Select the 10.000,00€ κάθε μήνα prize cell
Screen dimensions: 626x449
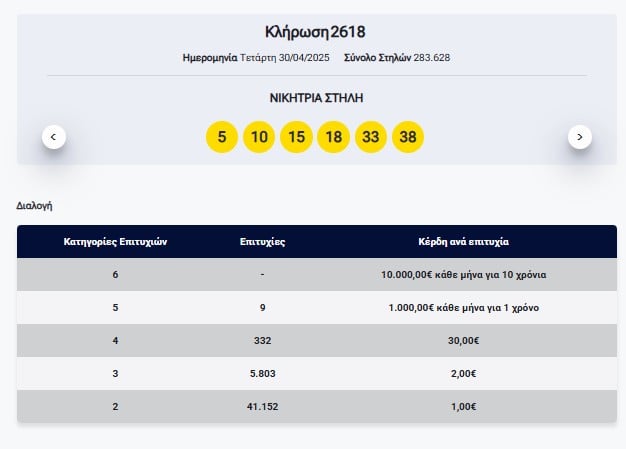pyautogui.click(x=464, y=275)
